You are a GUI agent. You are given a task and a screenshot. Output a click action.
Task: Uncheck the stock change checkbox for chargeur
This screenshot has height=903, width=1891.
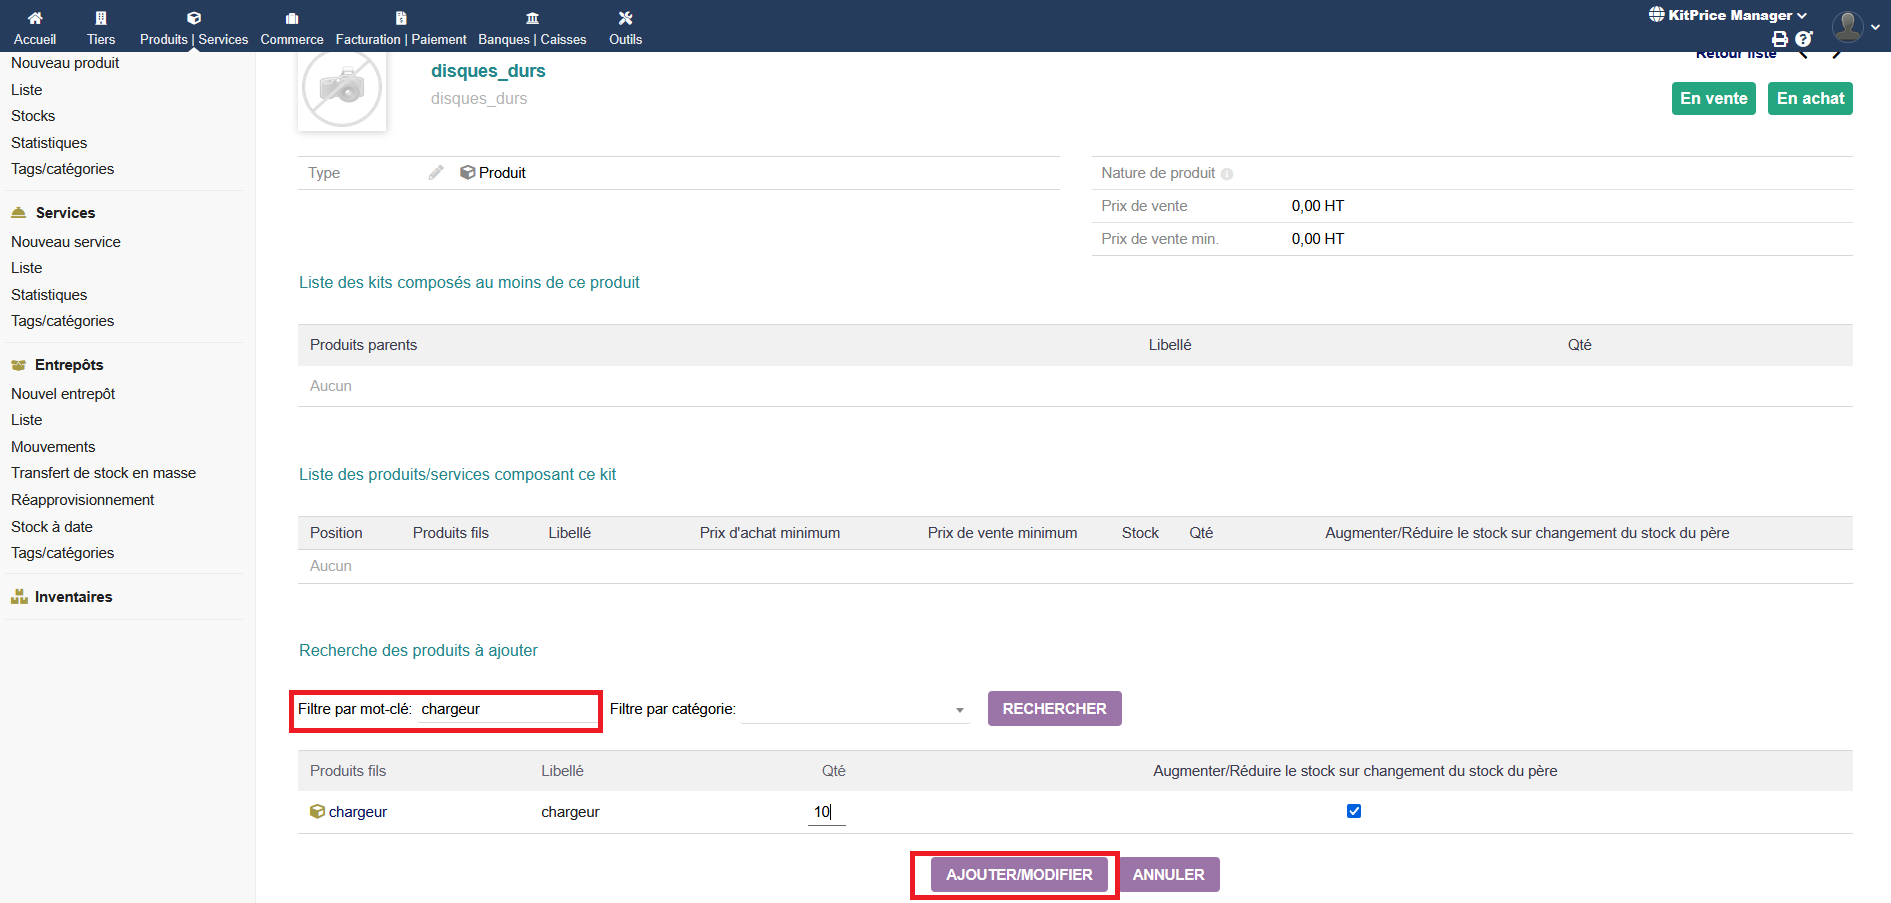(1354, 811)
